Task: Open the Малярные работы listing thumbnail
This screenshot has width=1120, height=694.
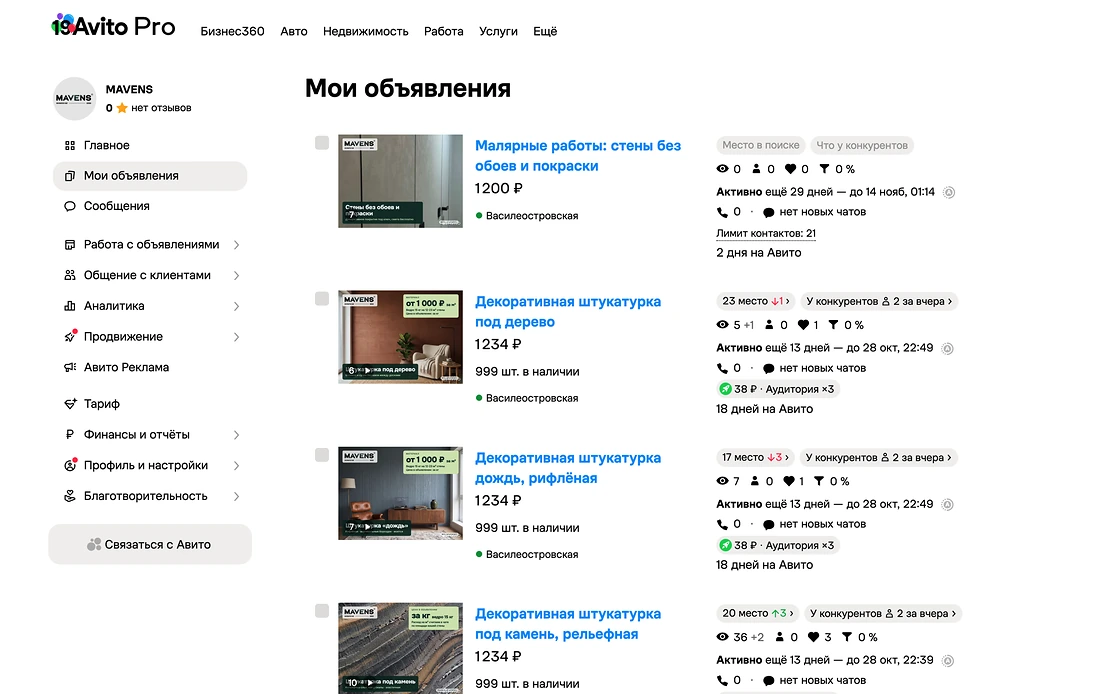Action: [400, 181]
